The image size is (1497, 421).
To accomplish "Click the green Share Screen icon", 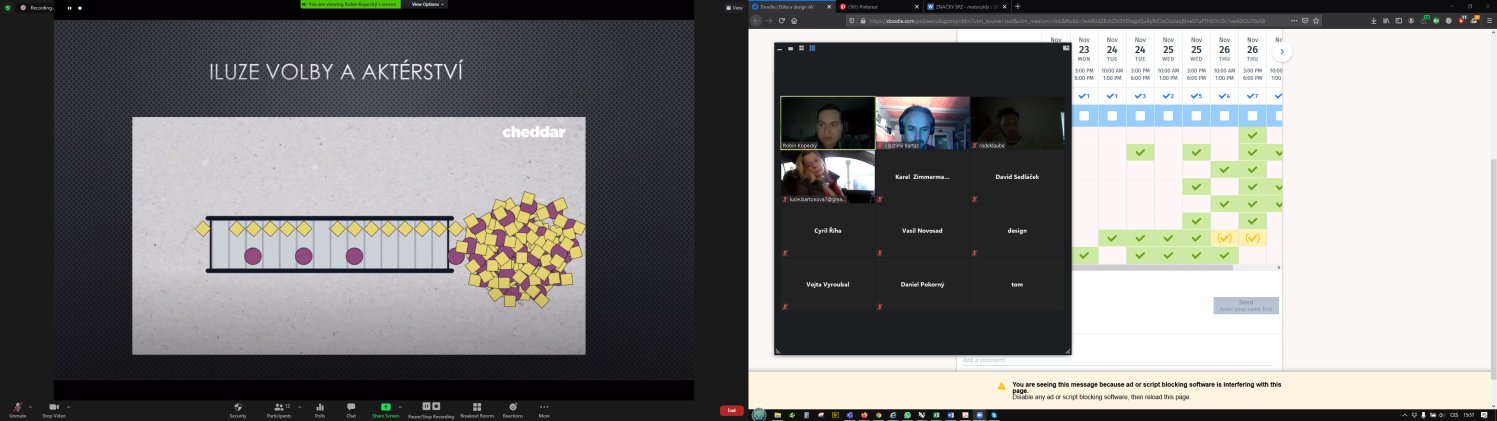I will [385, 407].
